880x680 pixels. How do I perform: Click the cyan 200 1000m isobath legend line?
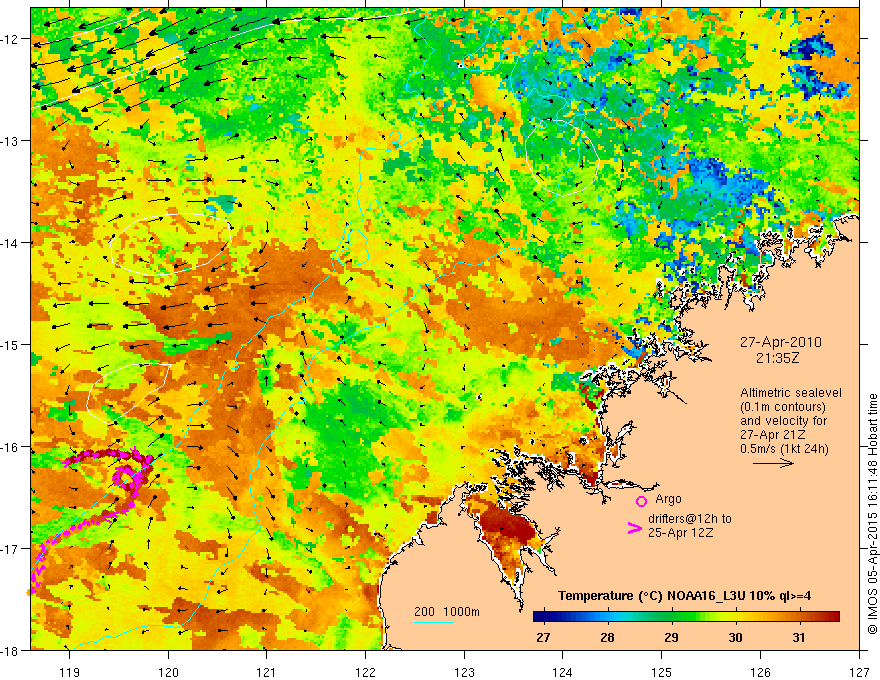coord(434,623)
